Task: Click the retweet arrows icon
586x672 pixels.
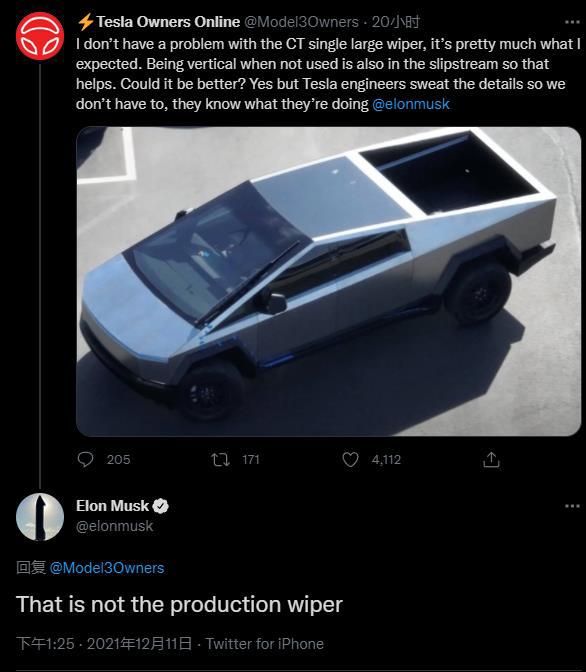Action: (x=221, y=460)
